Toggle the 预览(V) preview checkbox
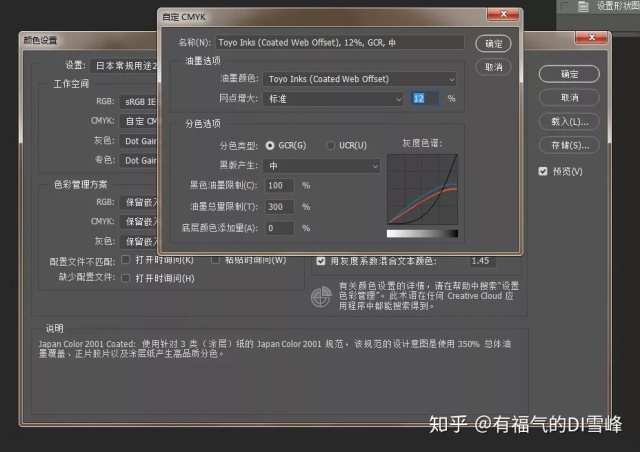This screenshot has height=452, width=640. (543, 171)
